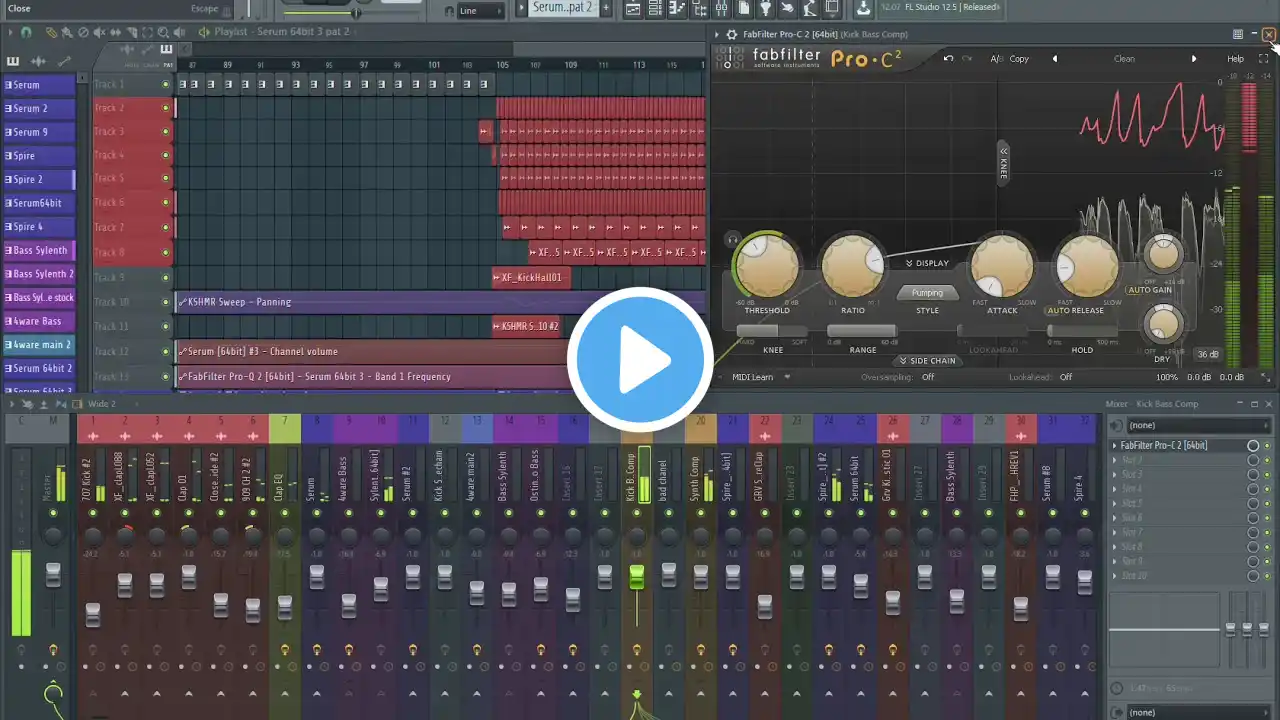Select the Bass Sylenth channel
The width and height of the screenshot is (1280, 720).
point(39,250)
